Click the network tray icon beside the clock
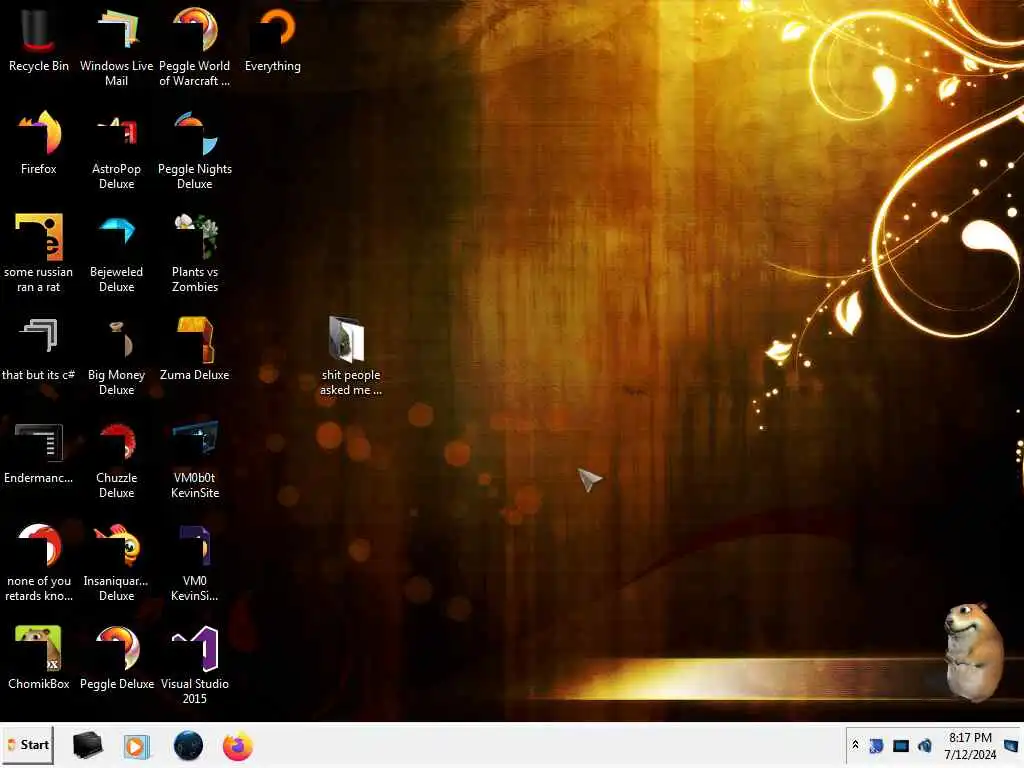Viewport: 1024px width, 768px height. pyautogui.click(x=925, y=746)
